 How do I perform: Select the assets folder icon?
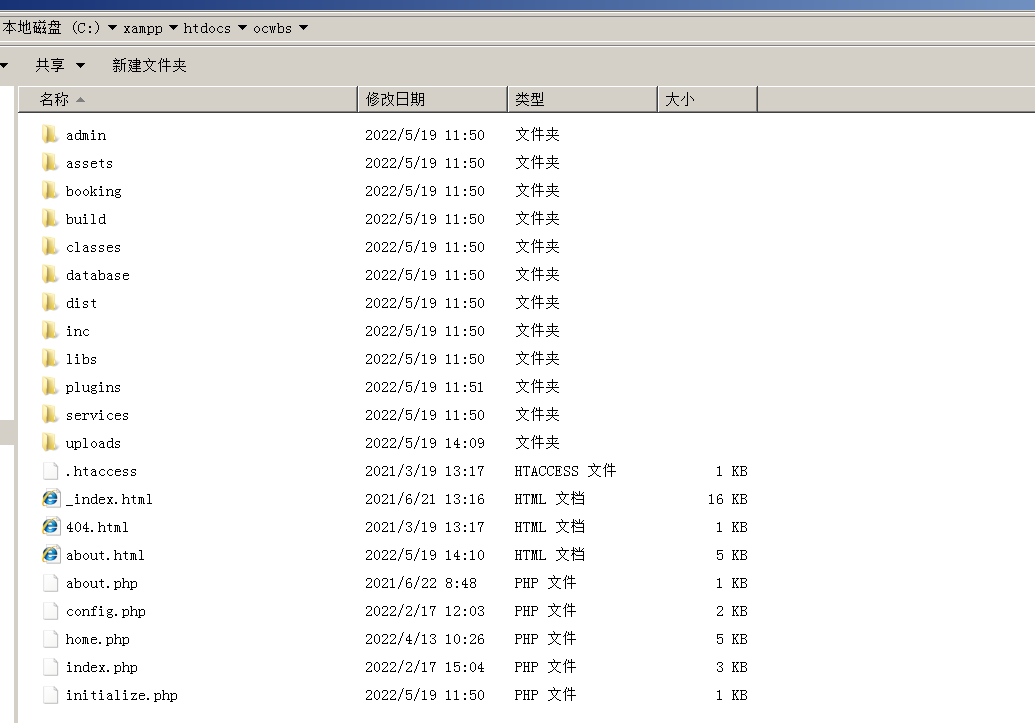click(x=50, y=162)
